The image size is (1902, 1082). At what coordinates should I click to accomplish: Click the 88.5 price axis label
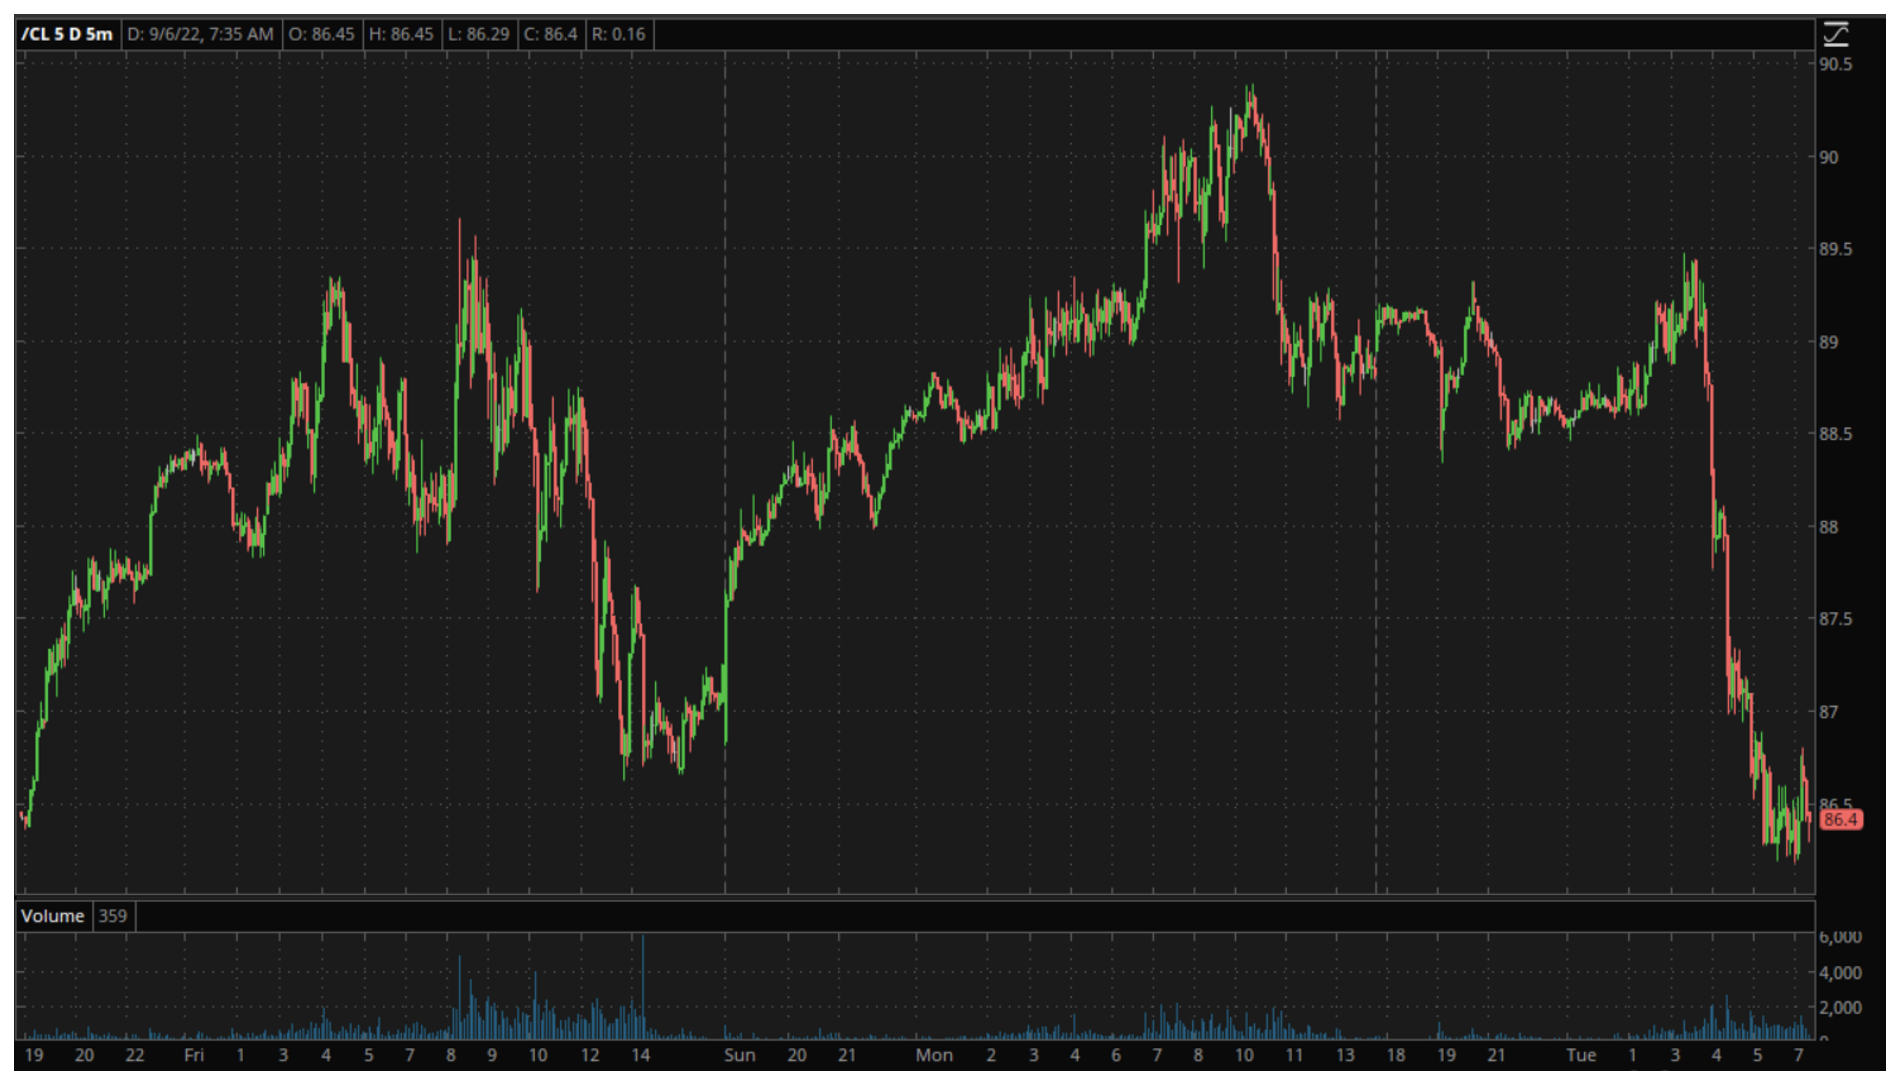point(1835,434)
